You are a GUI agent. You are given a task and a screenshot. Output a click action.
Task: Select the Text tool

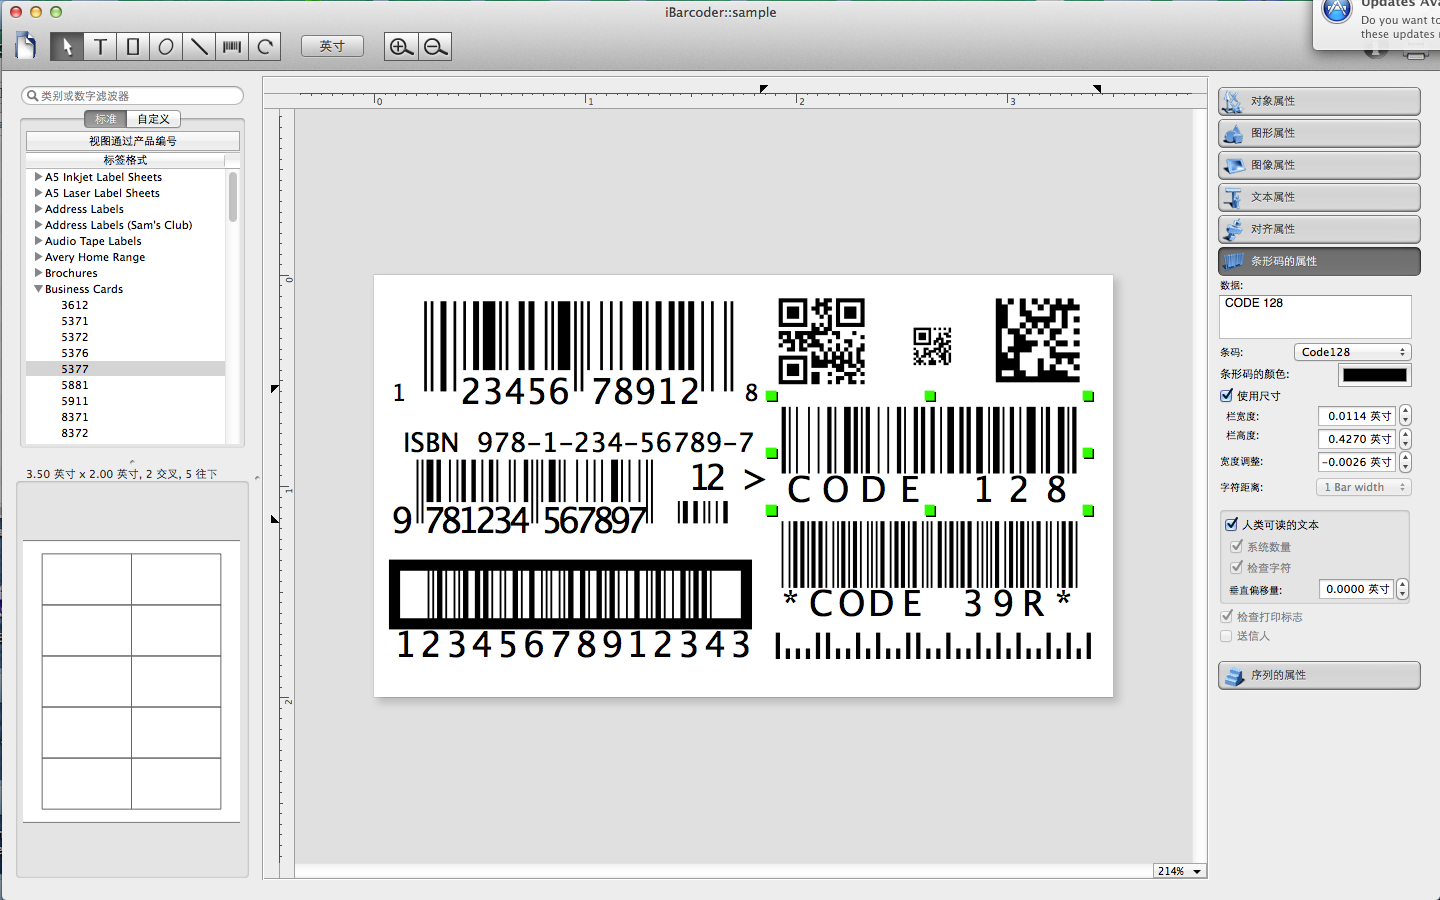click(x=100, y=47)
